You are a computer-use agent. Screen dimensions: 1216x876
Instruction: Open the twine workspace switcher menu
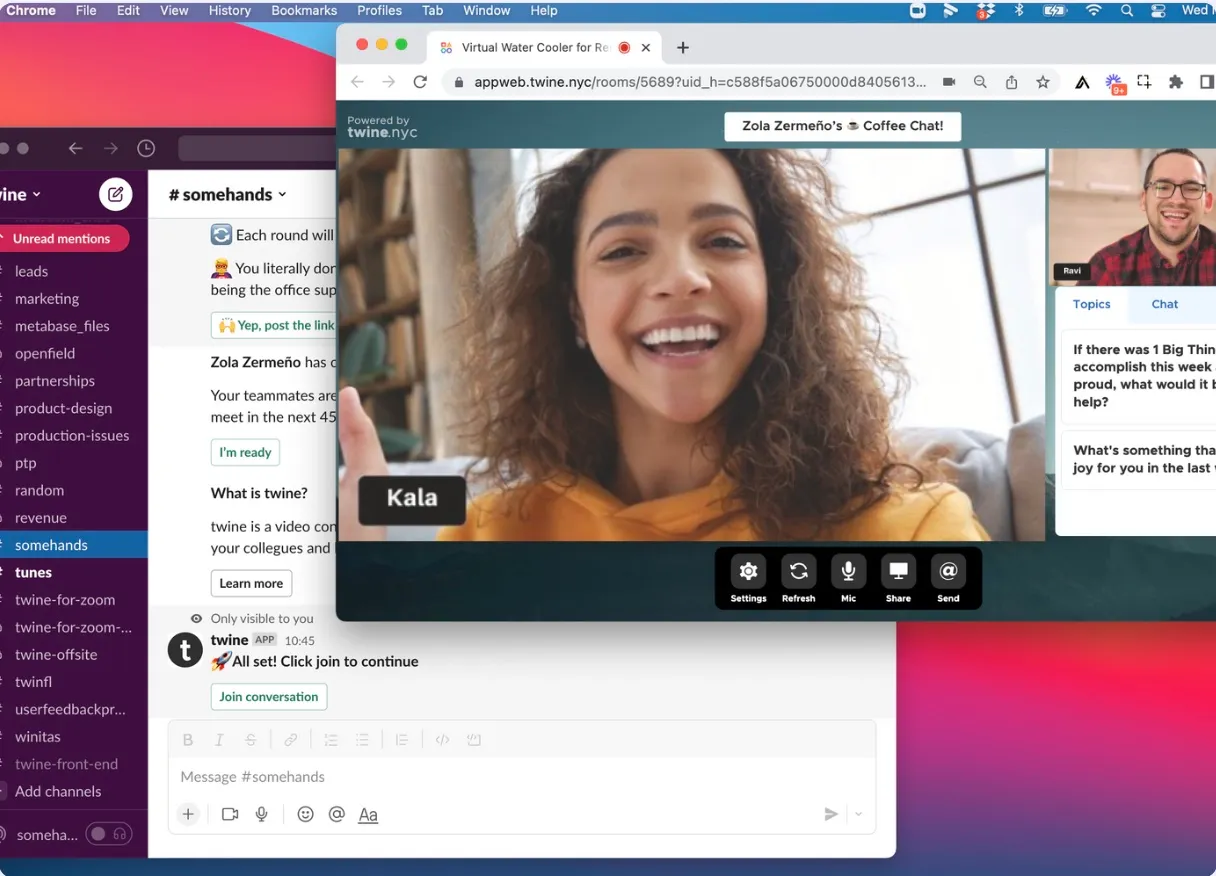18,194
